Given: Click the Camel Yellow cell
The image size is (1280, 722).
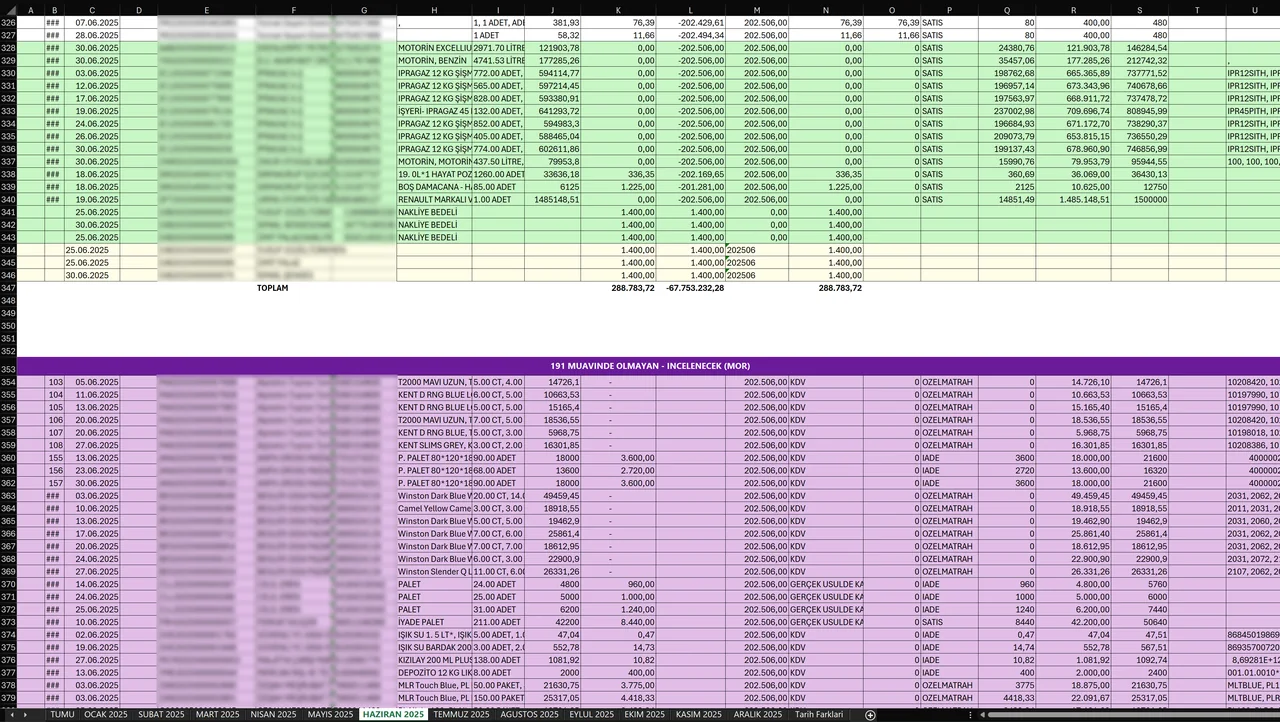Looking at the screenshot, I should tap(434, 508).
